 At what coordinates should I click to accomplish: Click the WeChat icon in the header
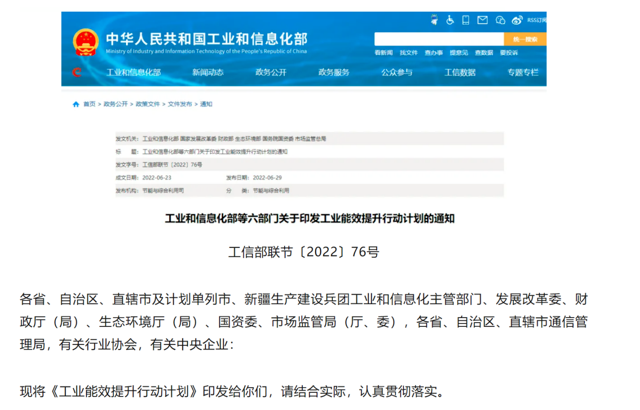pos(500,20)
